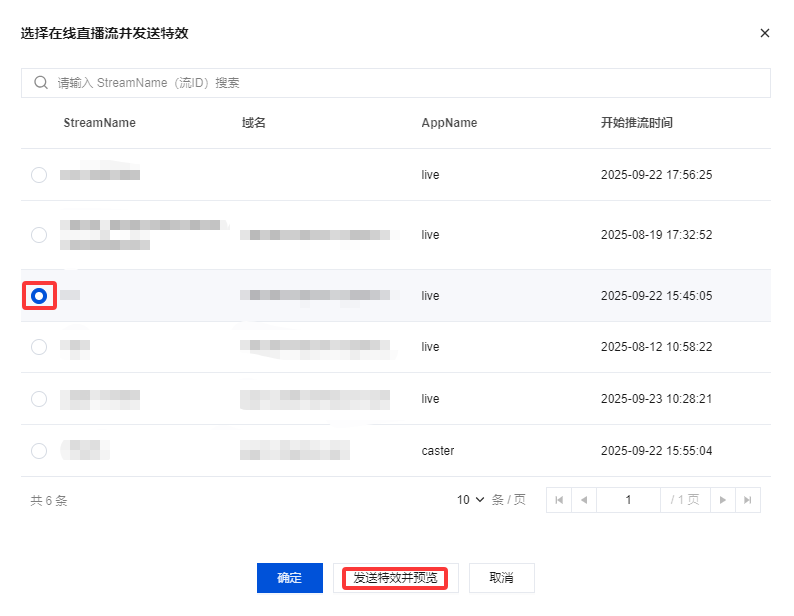Click live AppName in 10:28:21 row

(430, 399)
